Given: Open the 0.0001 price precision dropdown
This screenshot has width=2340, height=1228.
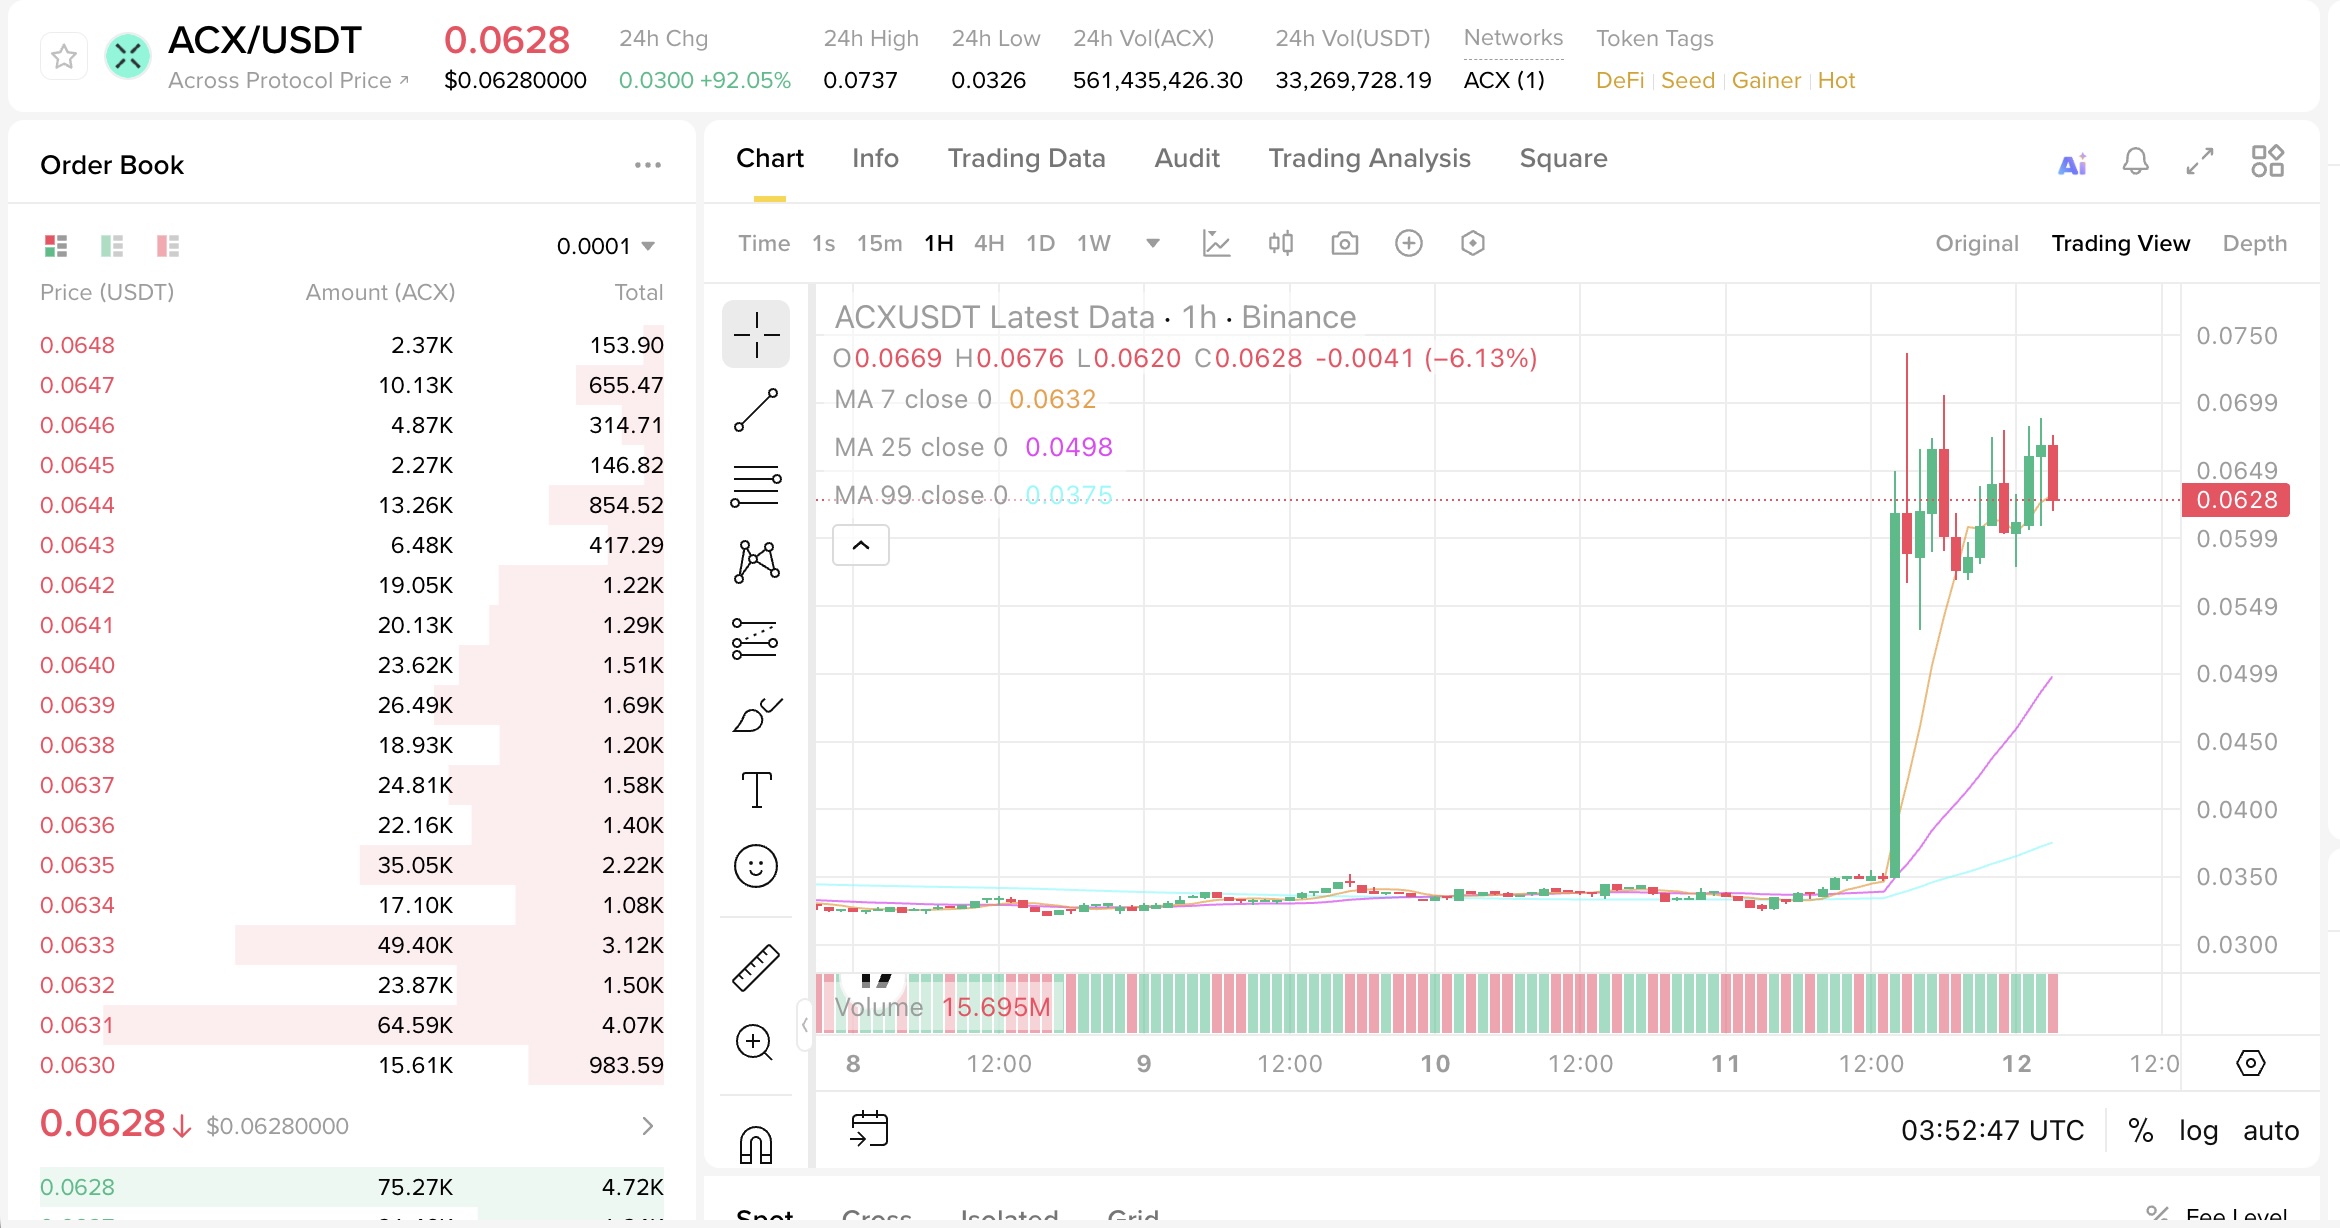Looking at the screenshot, I should pyautogui.click(x=606, y=246).
